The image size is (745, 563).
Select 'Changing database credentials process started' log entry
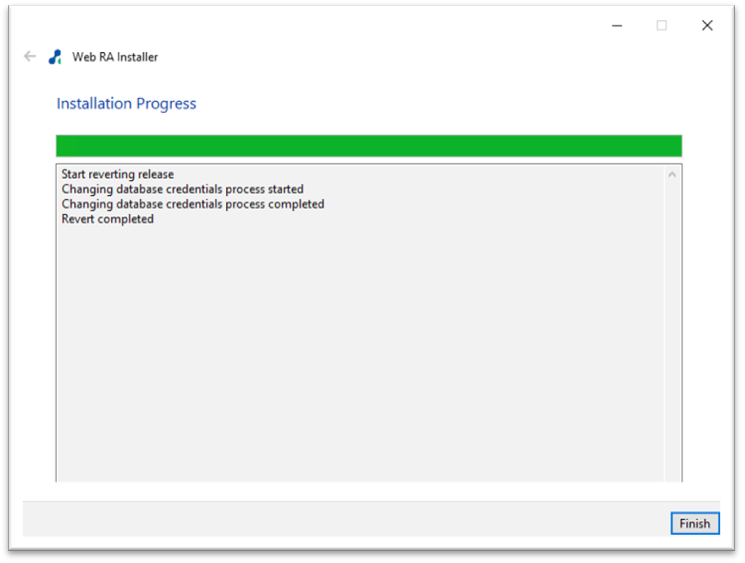[182, 189]
